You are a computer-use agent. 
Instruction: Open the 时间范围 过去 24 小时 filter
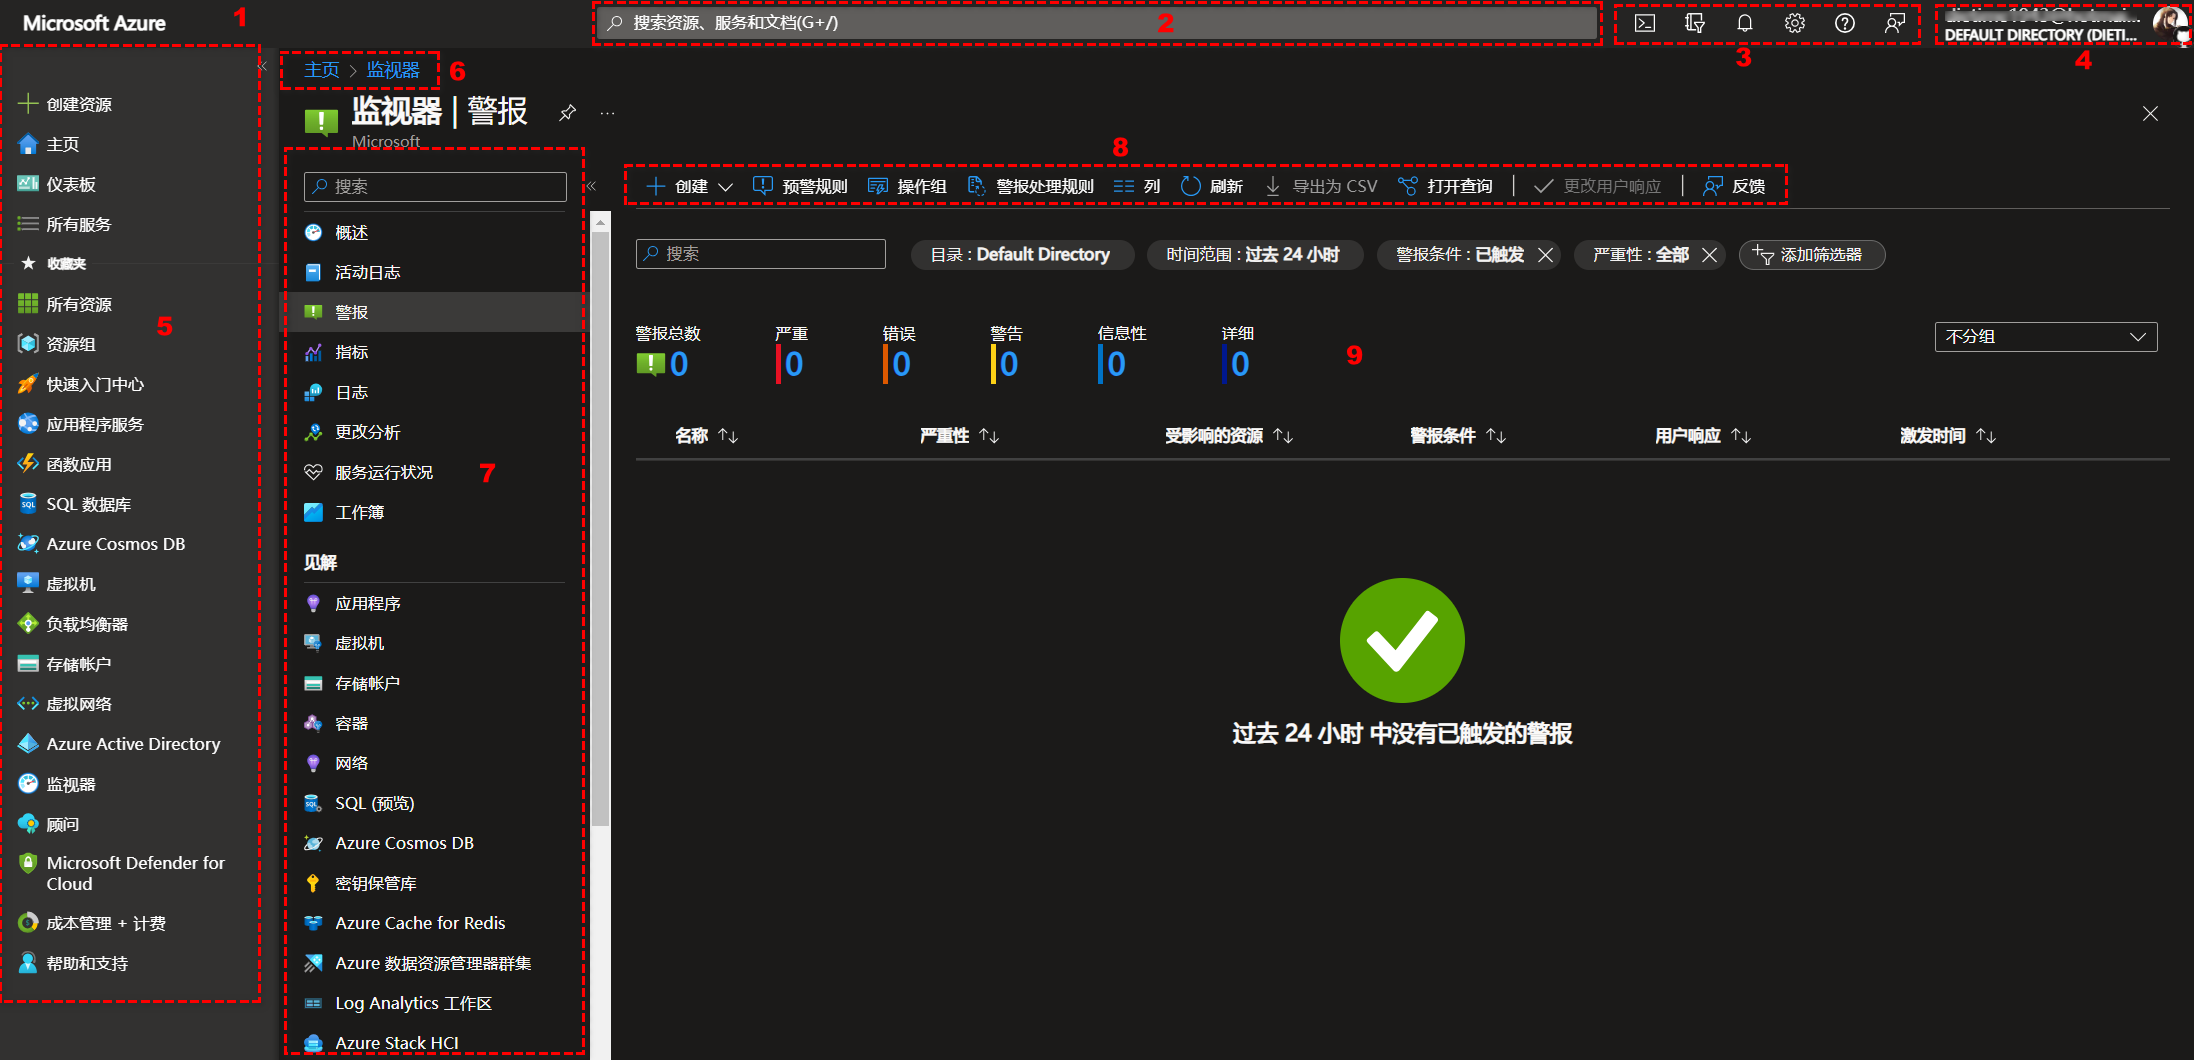[1254, 255]
